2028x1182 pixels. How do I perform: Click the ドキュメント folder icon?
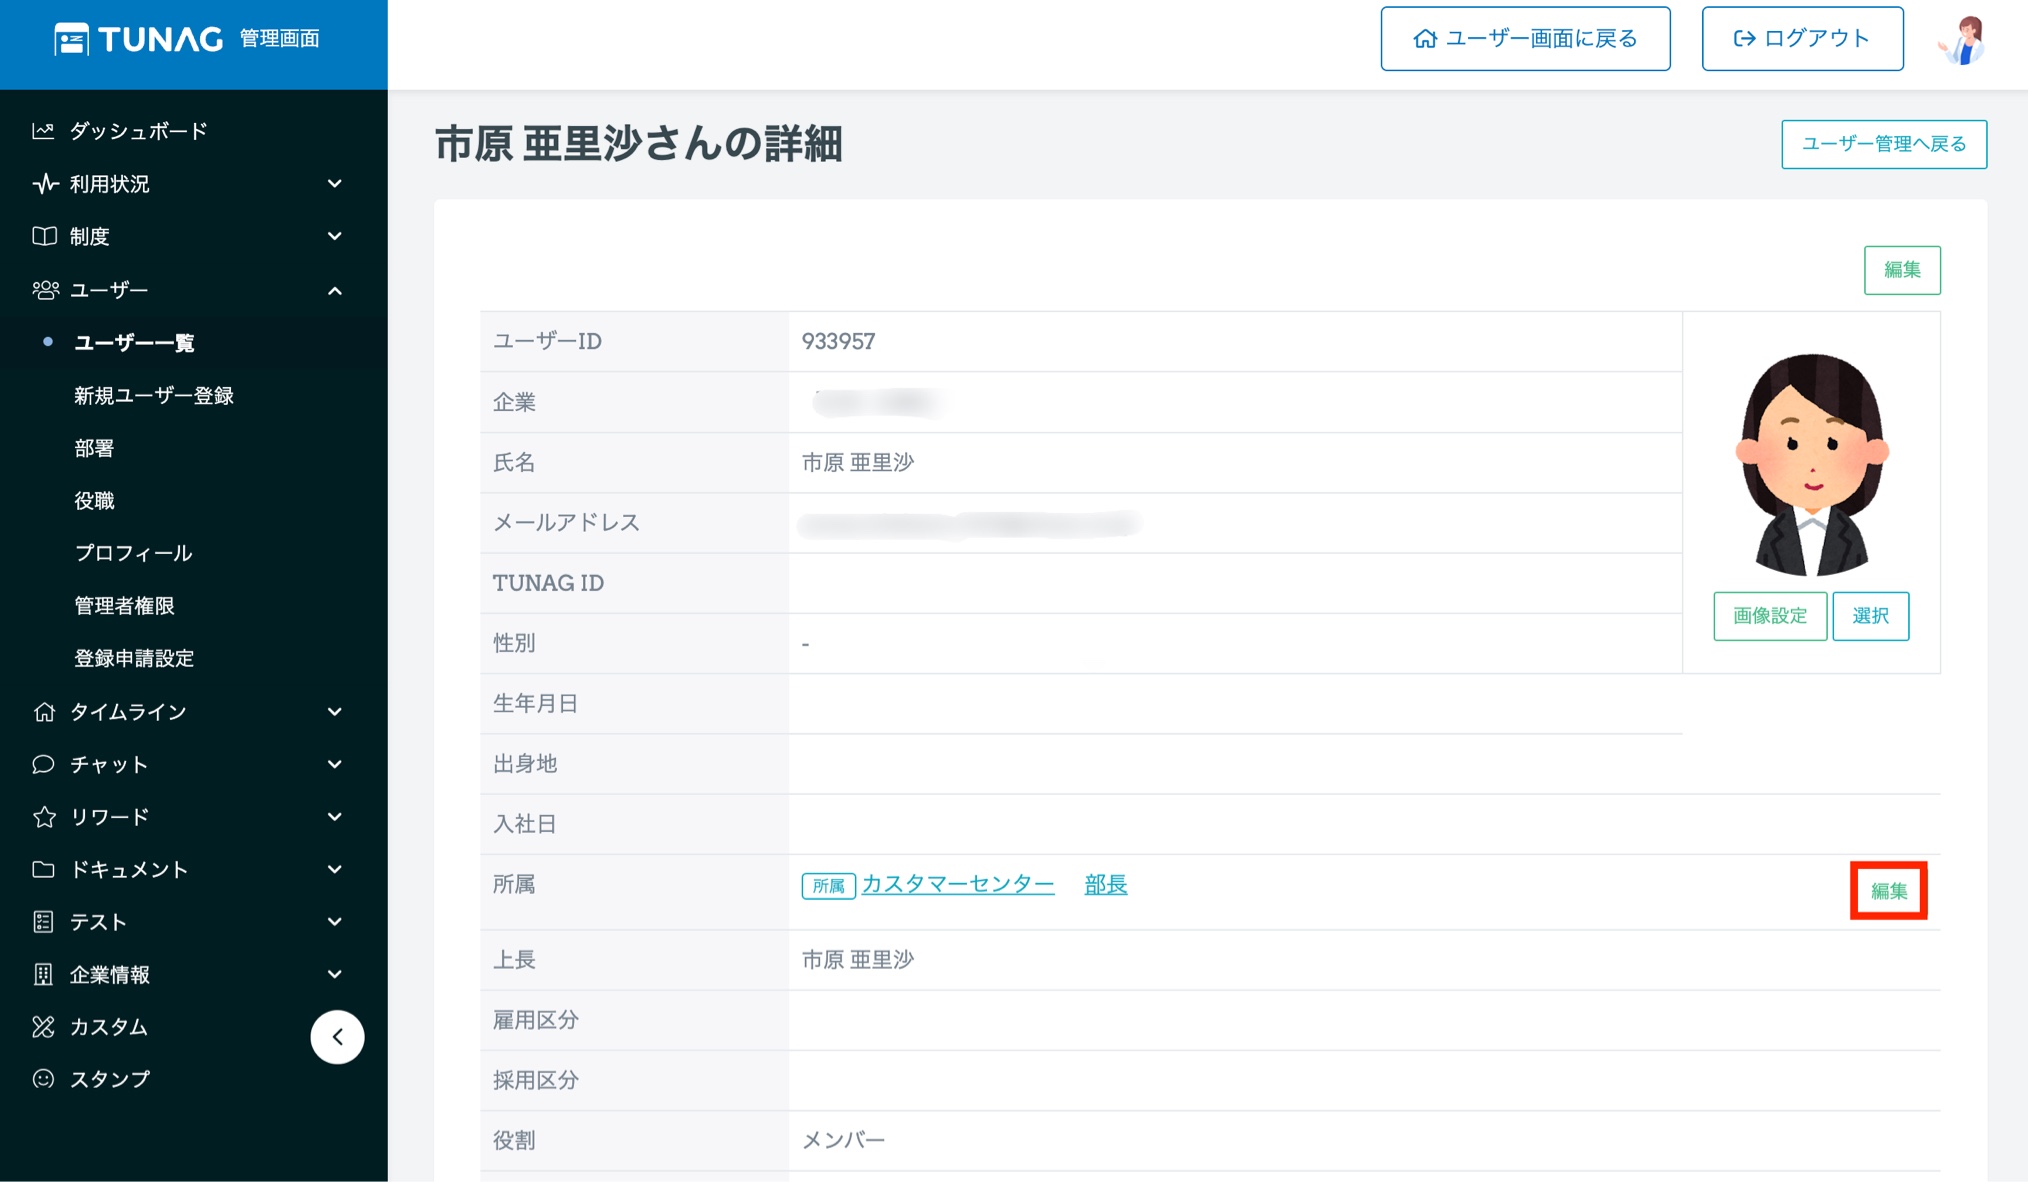[43, 869]
